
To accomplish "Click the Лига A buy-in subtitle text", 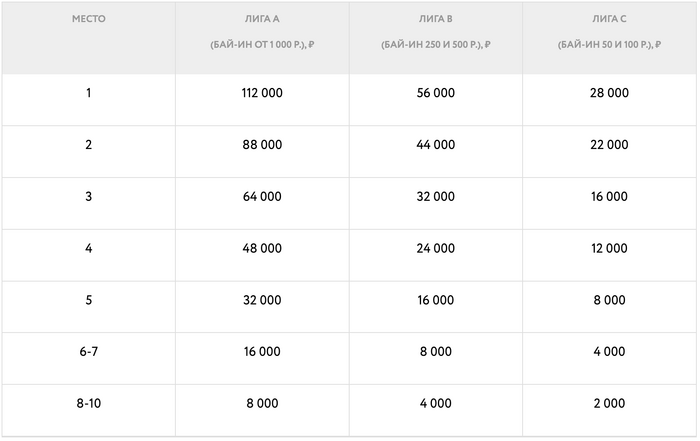I will click(262, 45).
